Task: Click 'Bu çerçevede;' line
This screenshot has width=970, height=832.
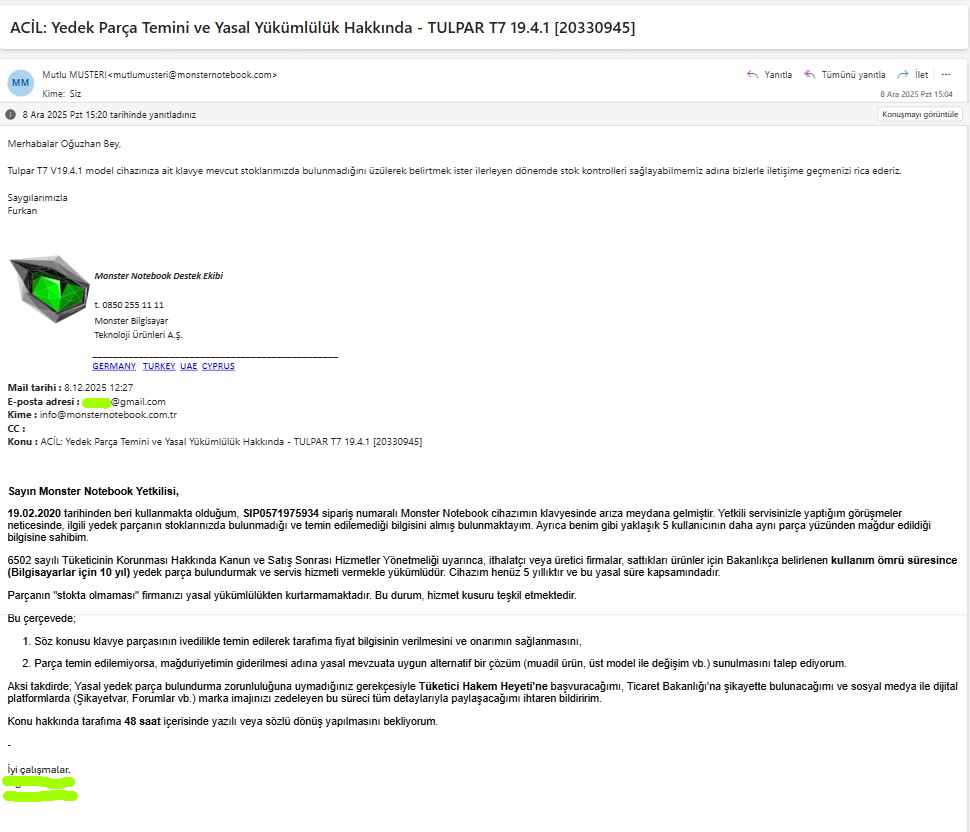Action: 41,619
